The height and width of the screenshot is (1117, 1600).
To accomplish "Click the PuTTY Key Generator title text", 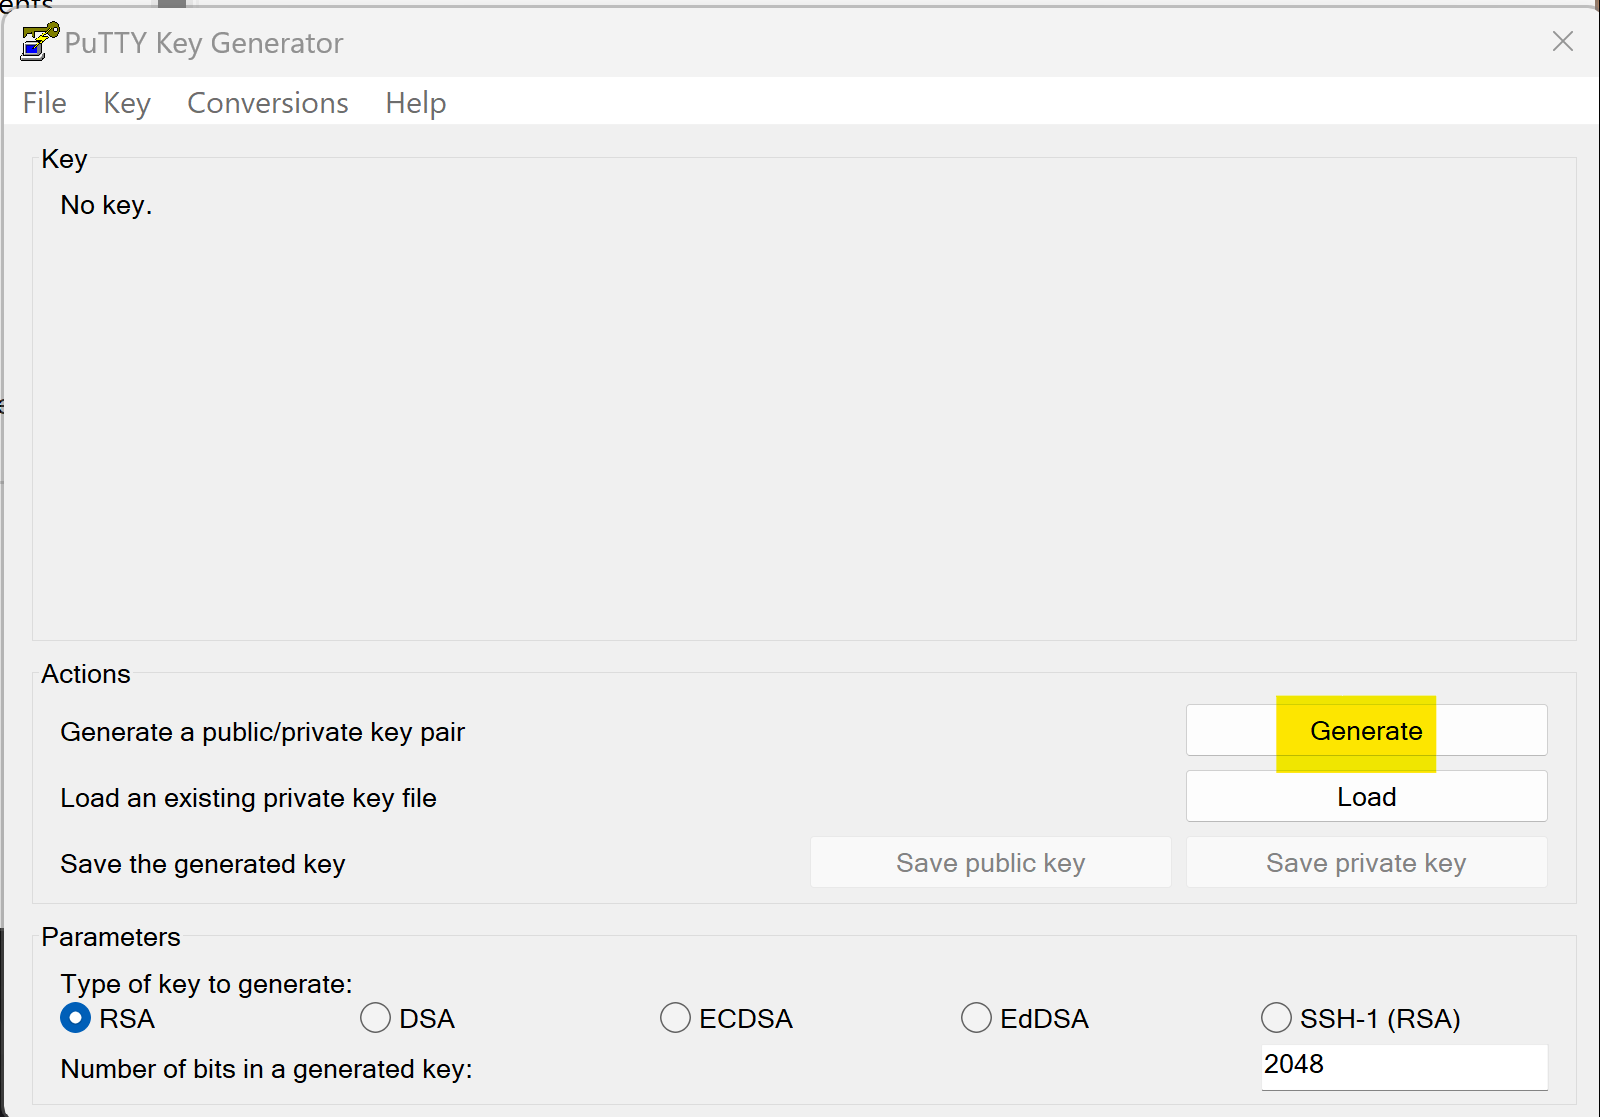I will [204, 43].
